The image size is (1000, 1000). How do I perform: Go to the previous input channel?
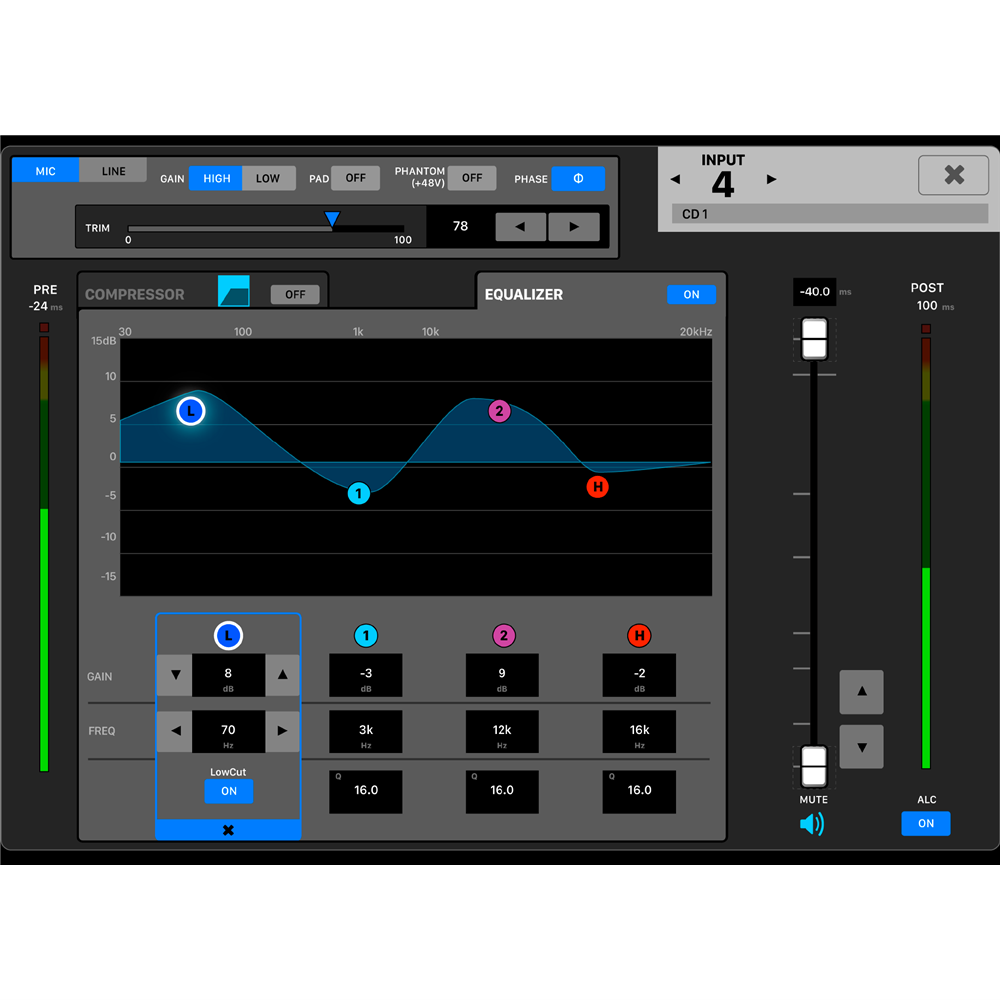point(675,180)
